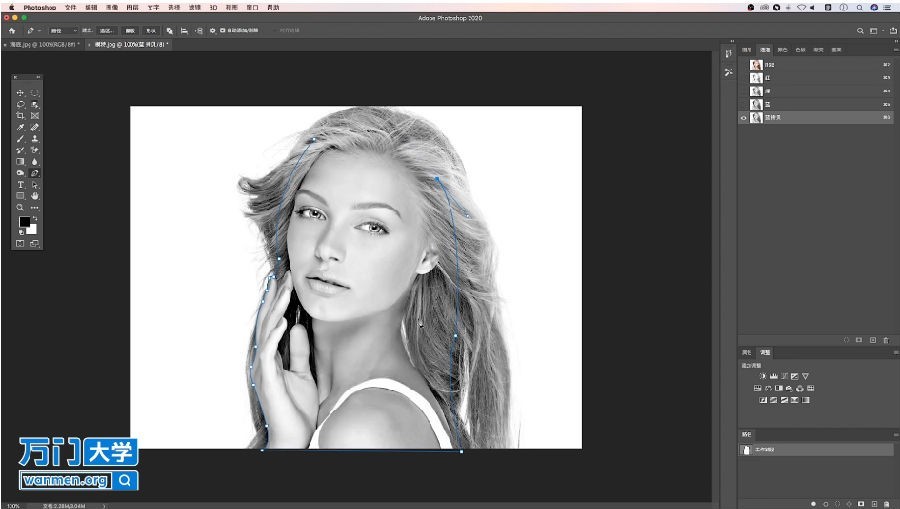
Task: Select the Move tool
Action: click(20, 93)
